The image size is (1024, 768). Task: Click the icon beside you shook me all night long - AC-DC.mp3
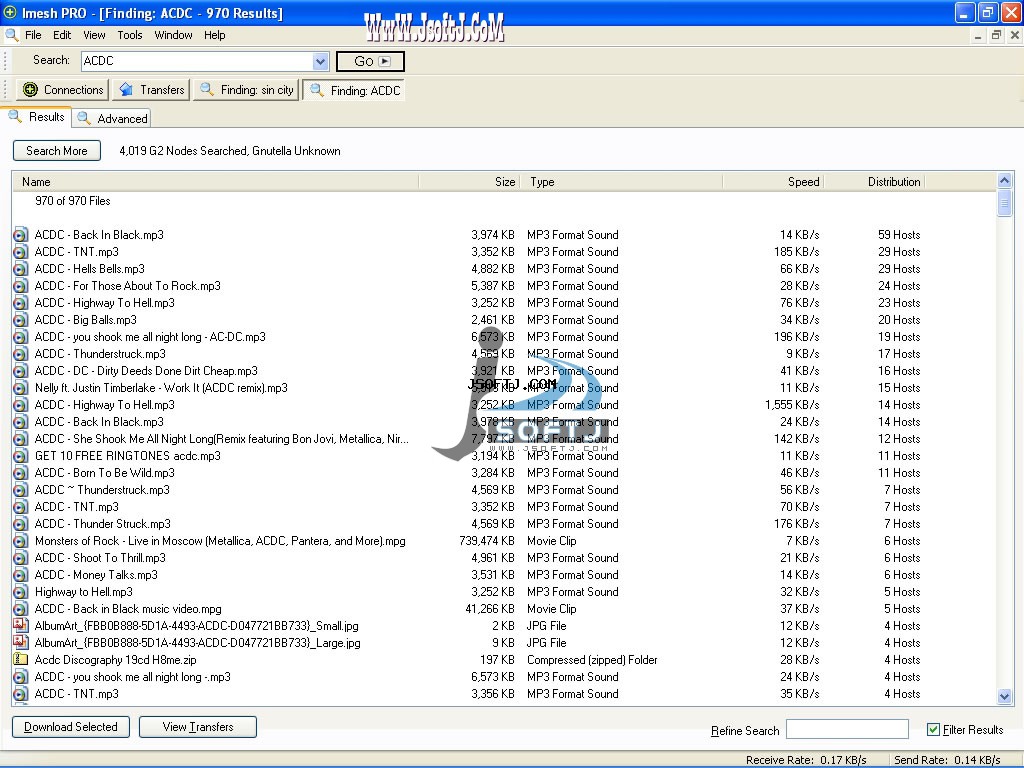(21, 337)
